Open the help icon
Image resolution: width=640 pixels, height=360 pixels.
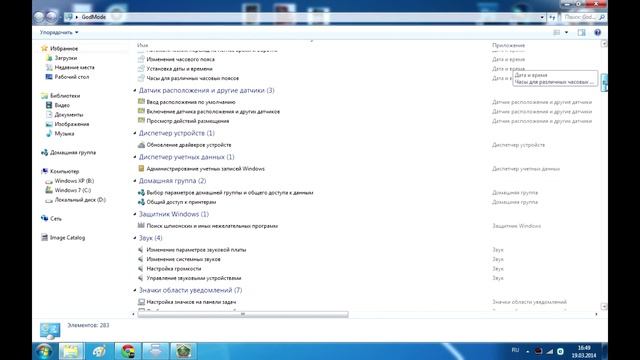598,32
